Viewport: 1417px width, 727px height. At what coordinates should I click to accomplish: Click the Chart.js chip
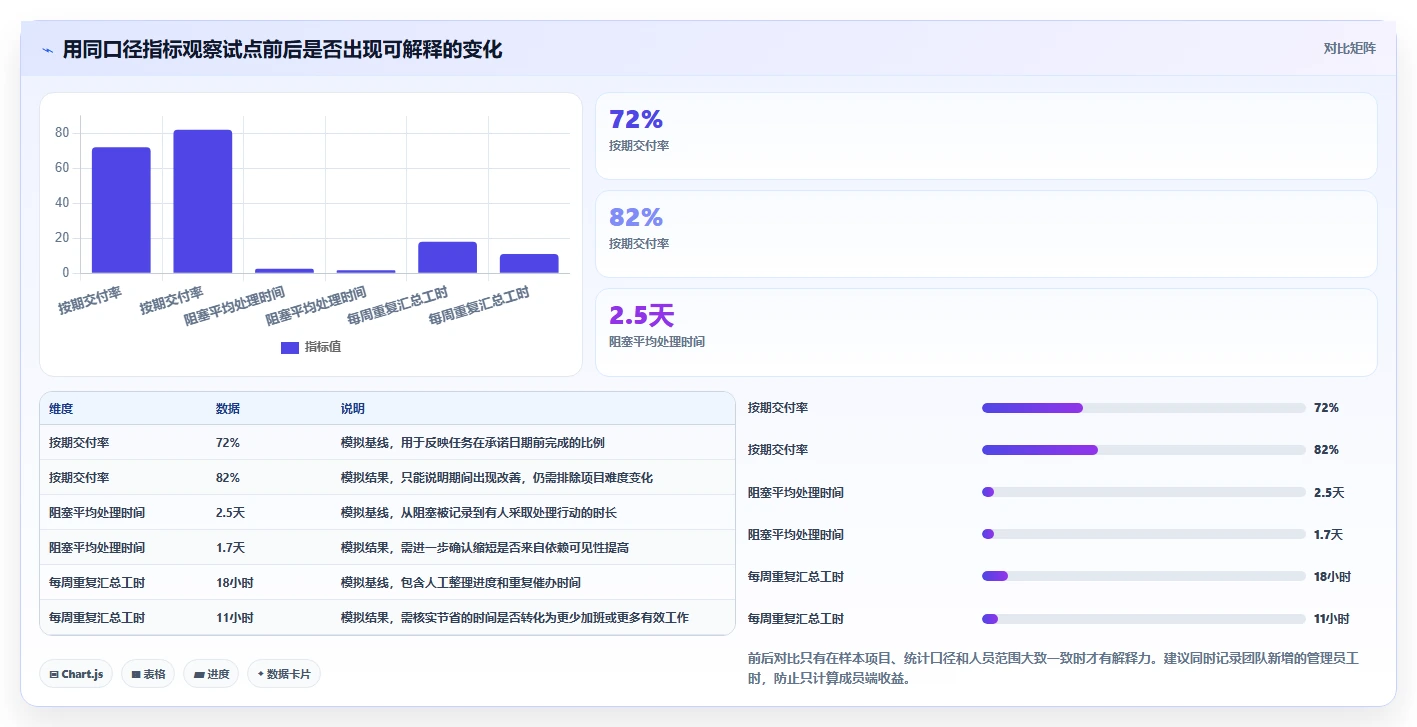tap(77, 674)
